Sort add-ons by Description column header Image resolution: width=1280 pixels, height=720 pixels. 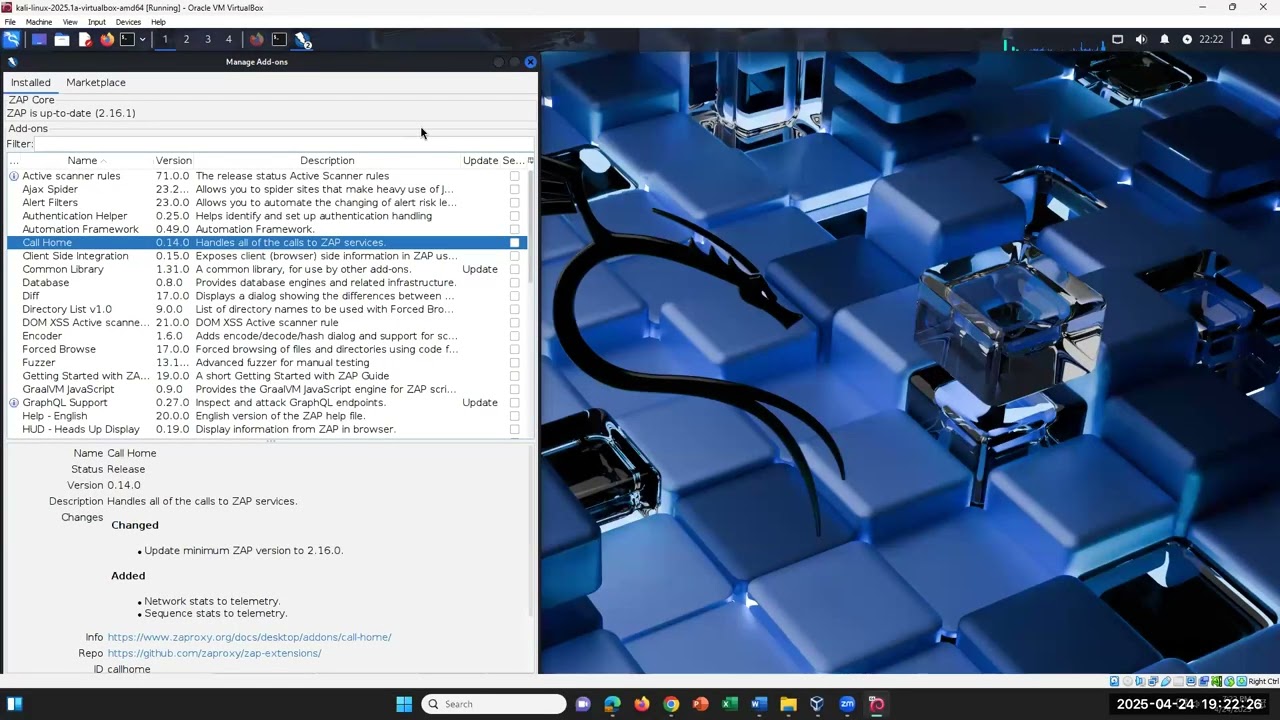pyautogui.click(x=327, y=160)
